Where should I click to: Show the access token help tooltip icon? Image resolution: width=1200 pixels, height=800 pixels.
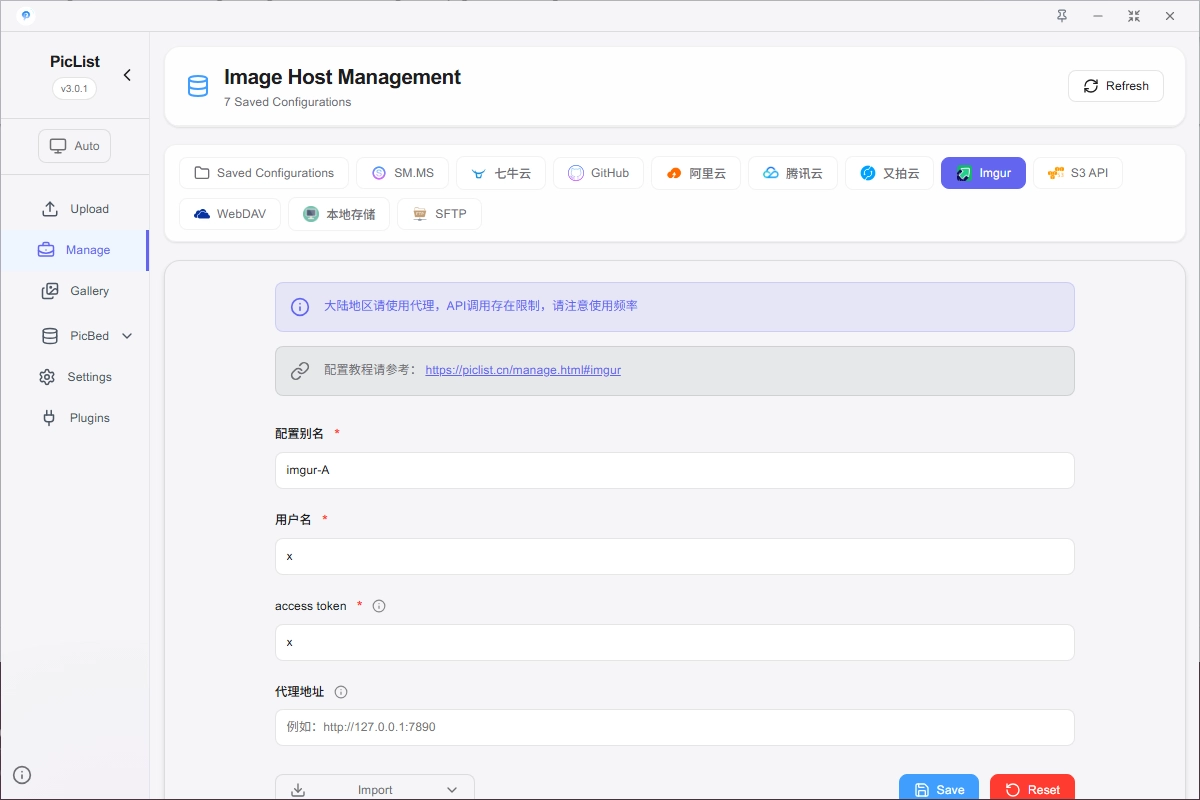(379, 606)
